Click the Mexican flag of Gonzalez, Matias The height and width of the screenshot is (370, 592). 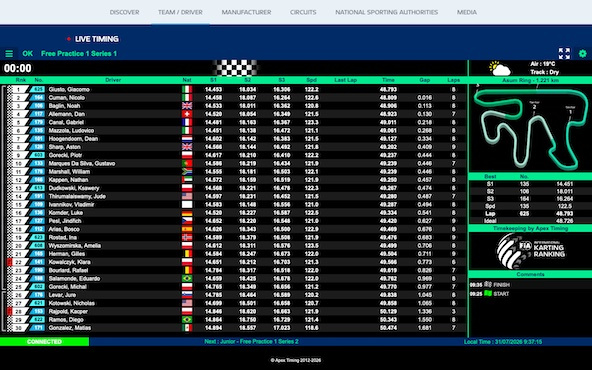pos(187,328)
